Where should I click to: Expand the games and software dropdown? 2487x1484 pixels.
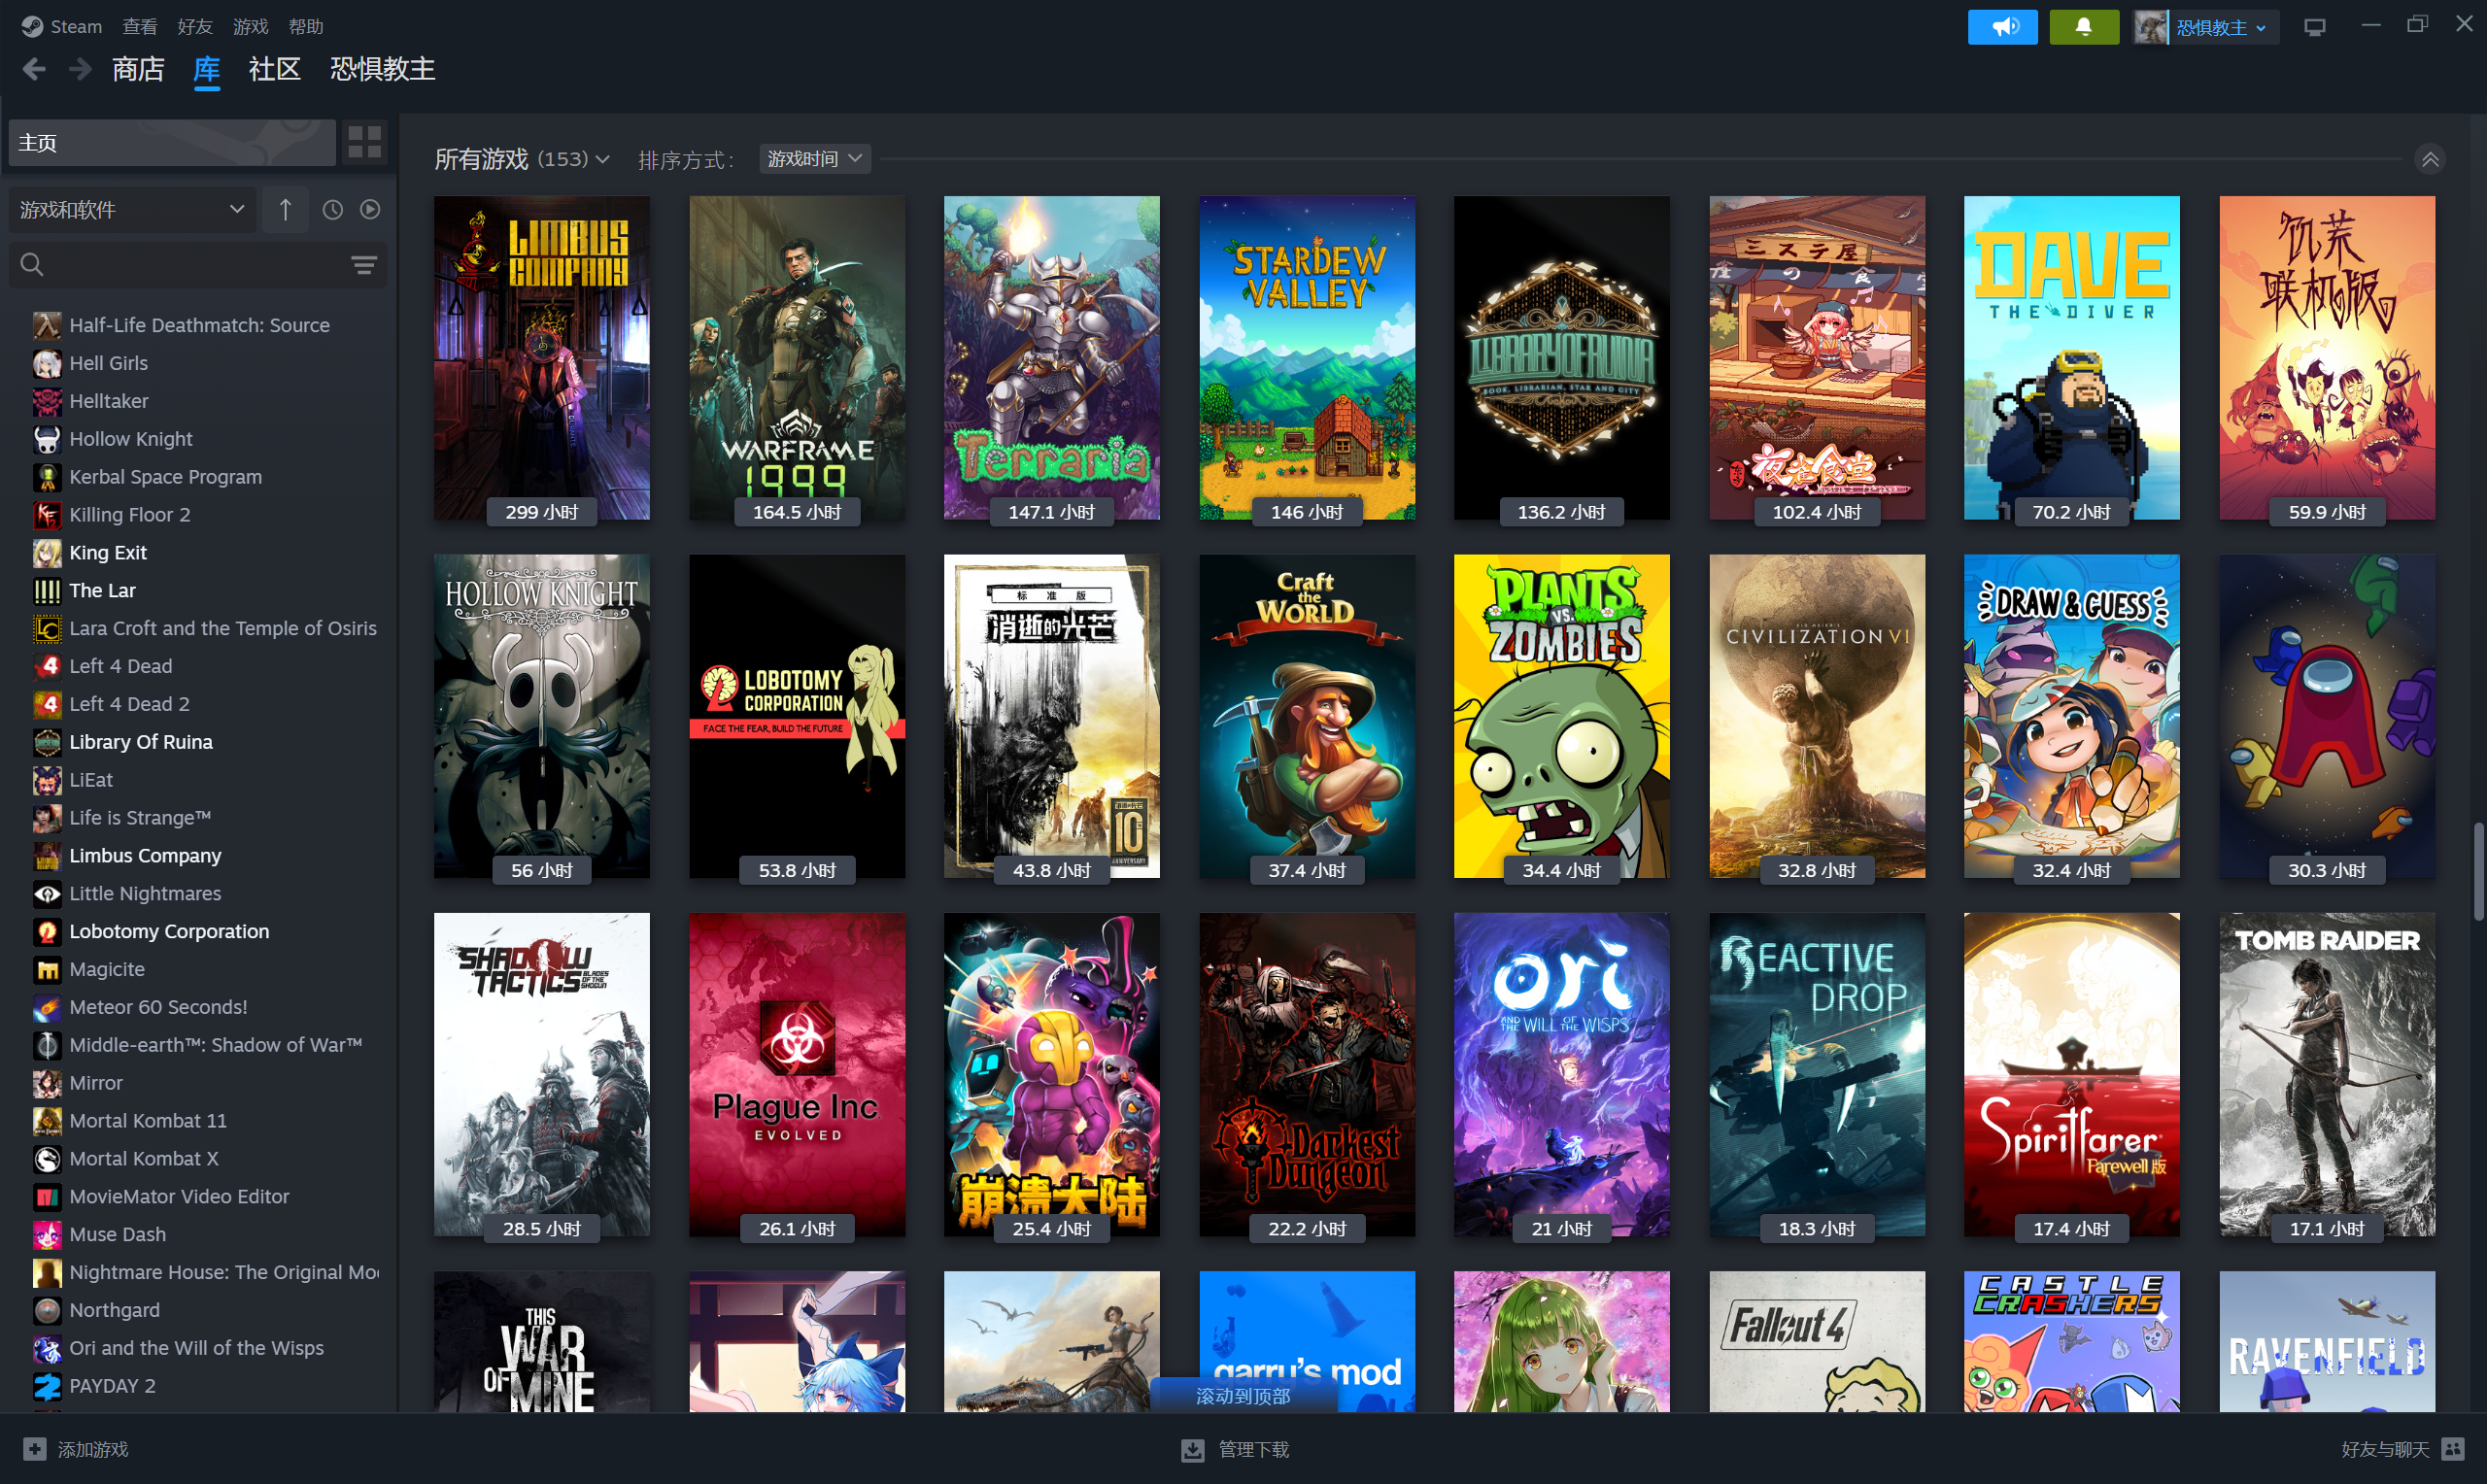coord(132,210)
